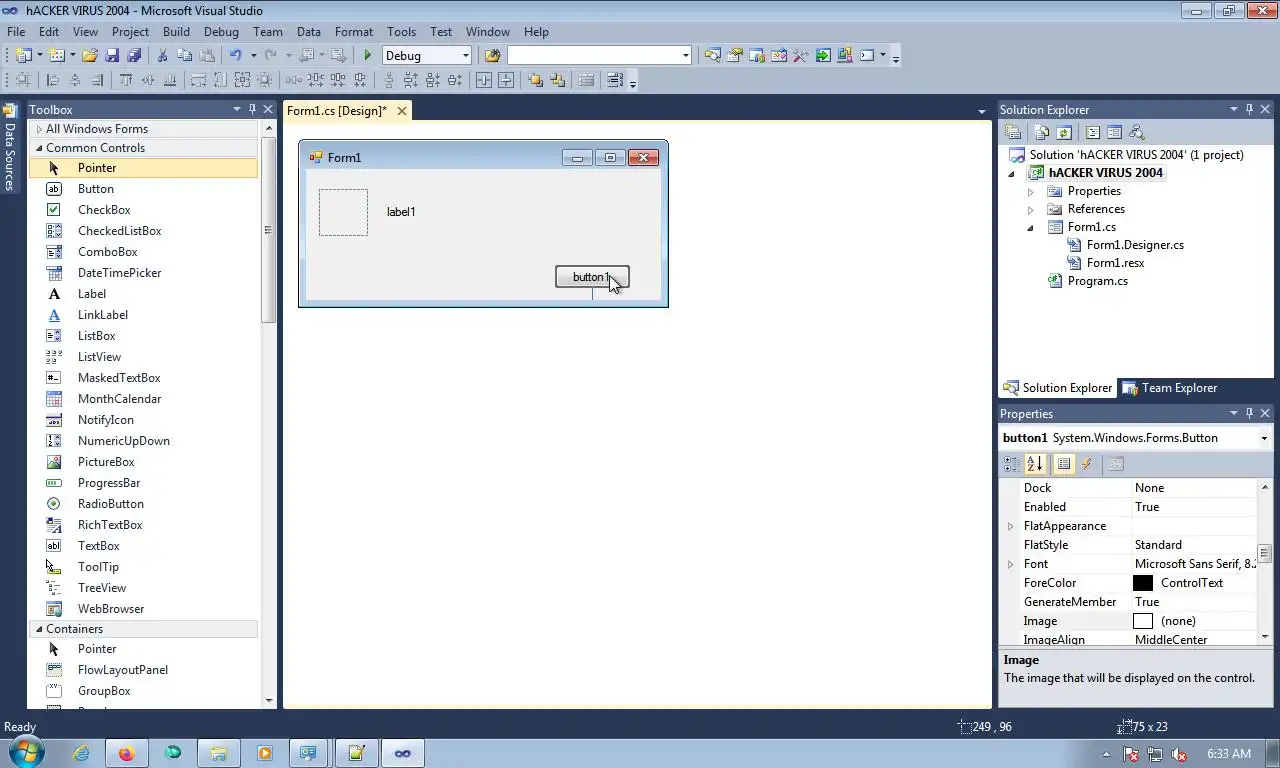
Task: Open the object selector dropdown in Properties
Action: coord(1264,438)
